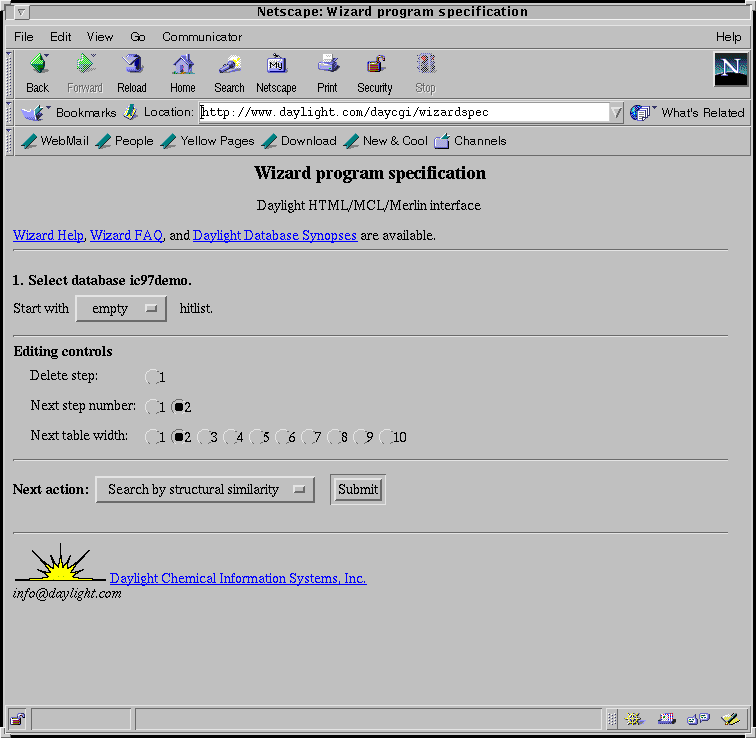Open Search from the navigation toolbar
Screen dimensions: 756x738
click(229, 66)
